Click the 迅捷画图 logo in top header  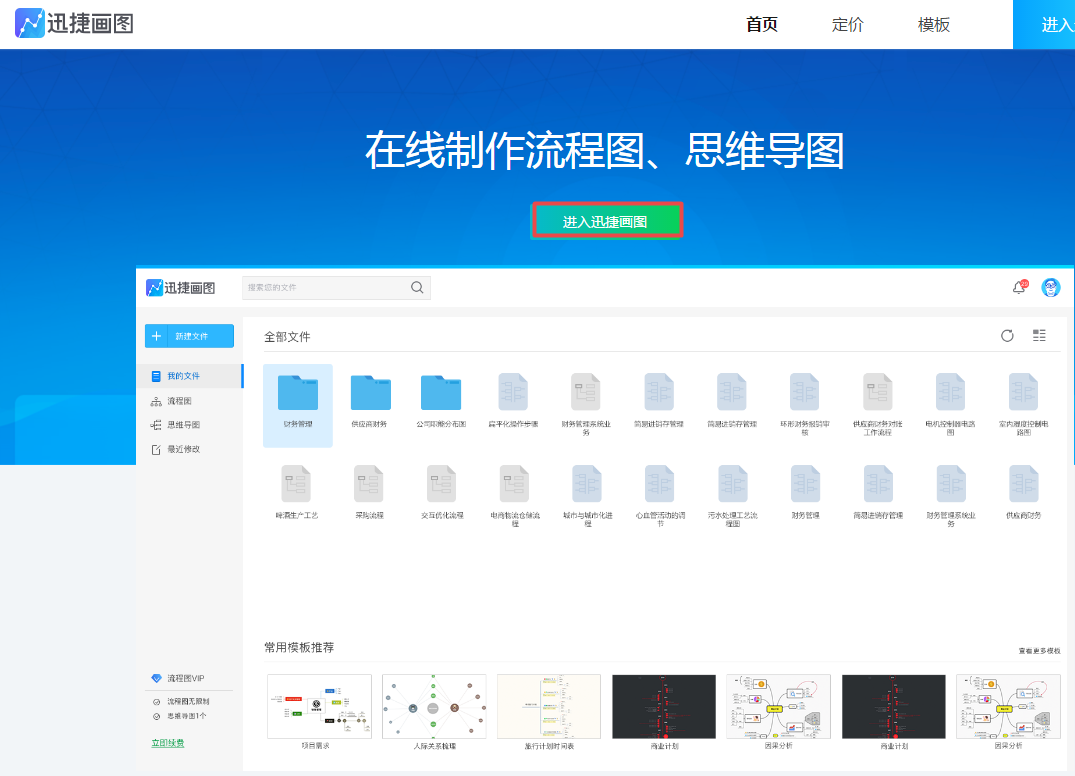click(x=74, y=23)
